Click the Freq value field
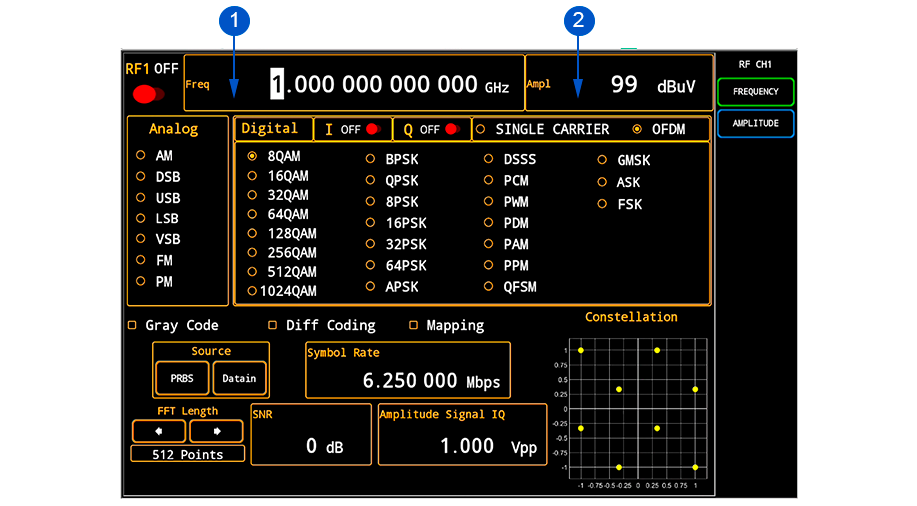The image size is (917, 506). tap(354, 83)
